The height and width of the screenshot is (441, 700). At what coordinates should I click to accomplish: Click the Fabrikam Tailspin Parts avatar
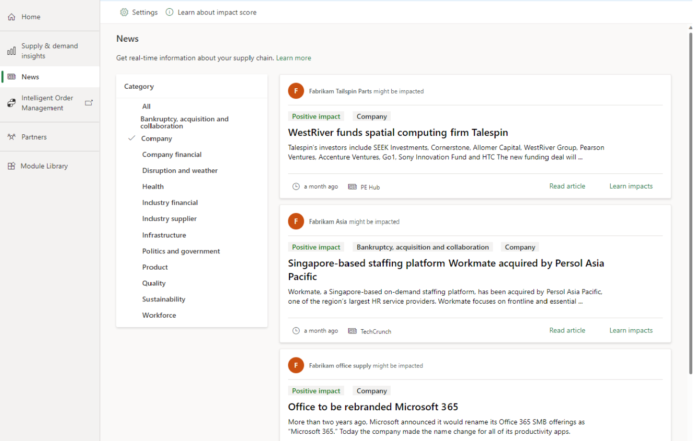click(x=296, y=91)
